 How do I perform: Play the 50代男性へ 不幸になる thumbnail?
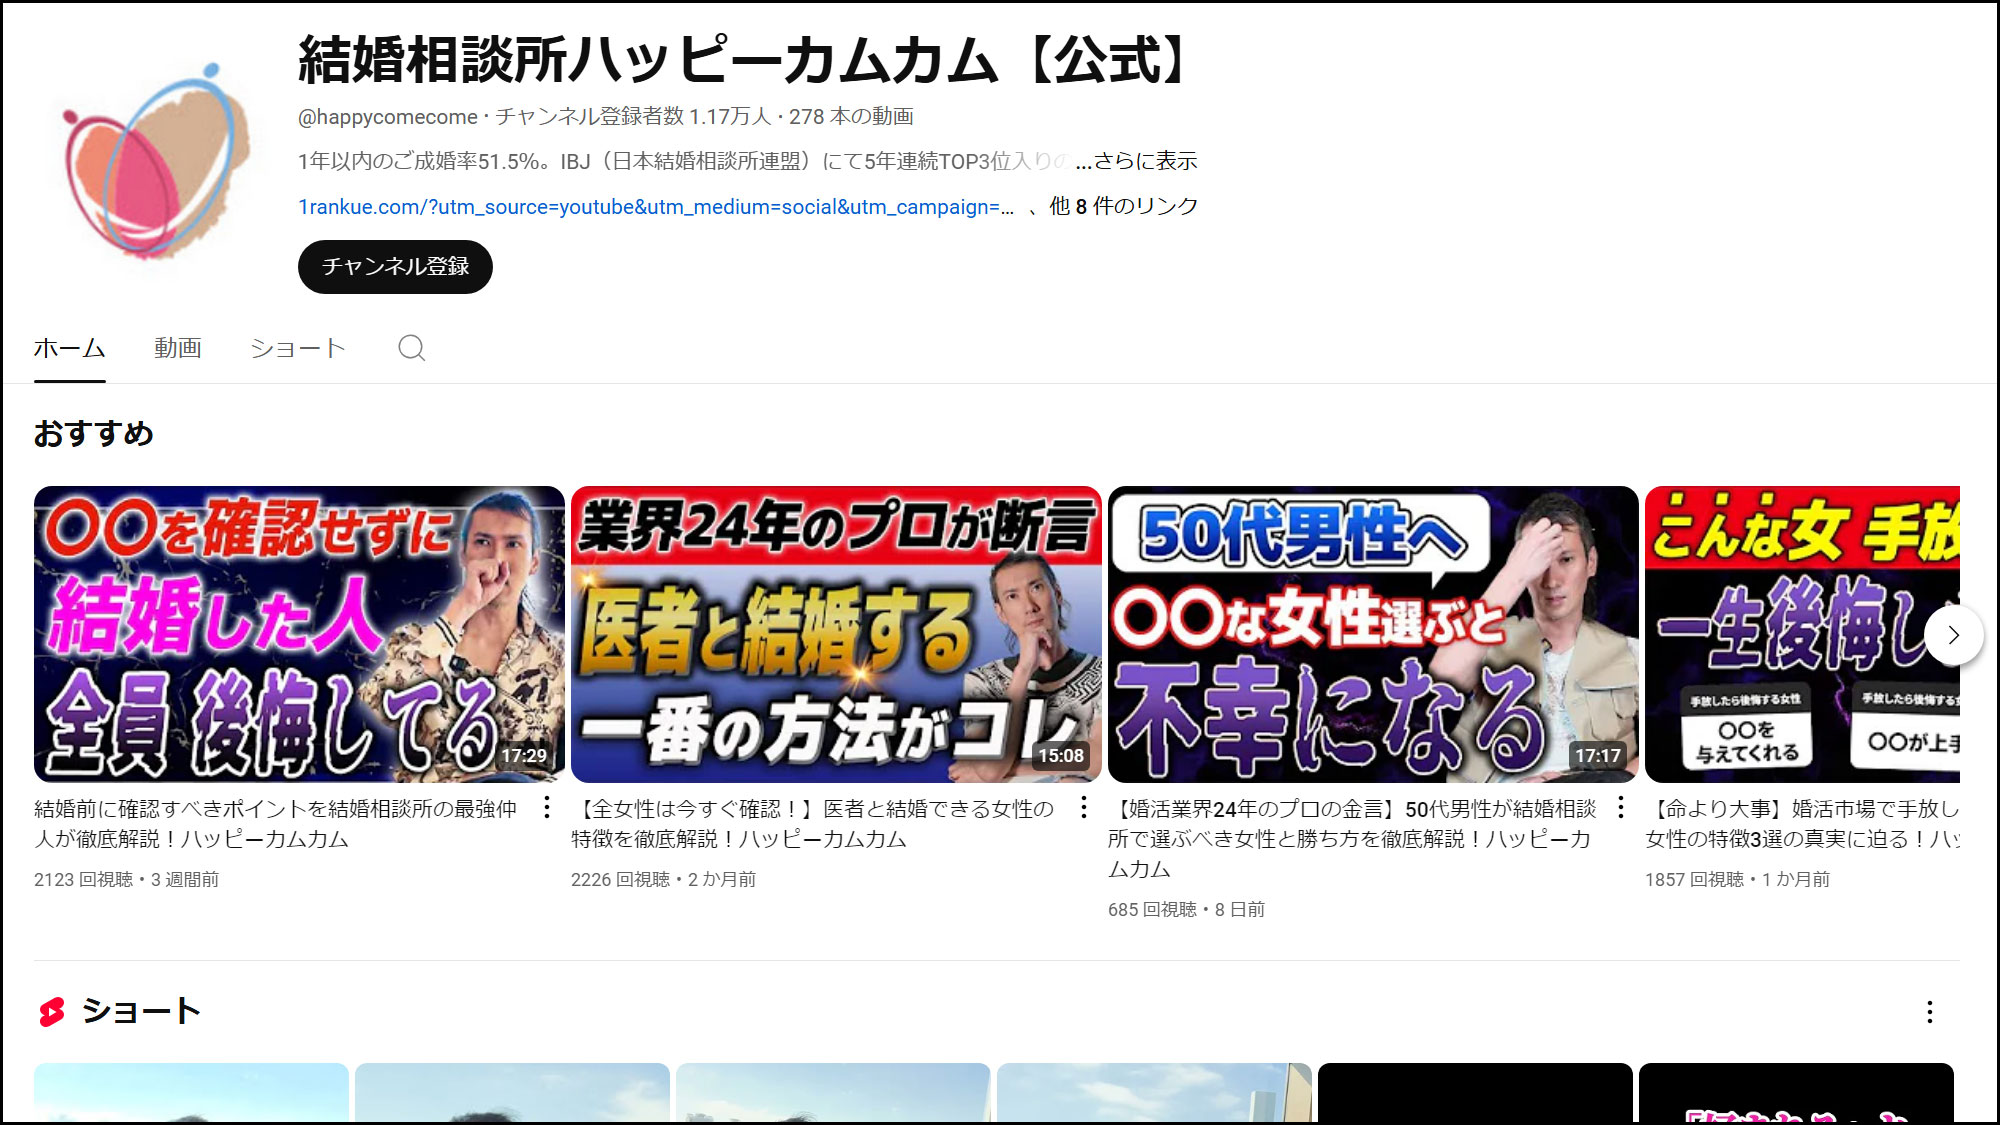pyautogui.click(x=1373, y=634)
